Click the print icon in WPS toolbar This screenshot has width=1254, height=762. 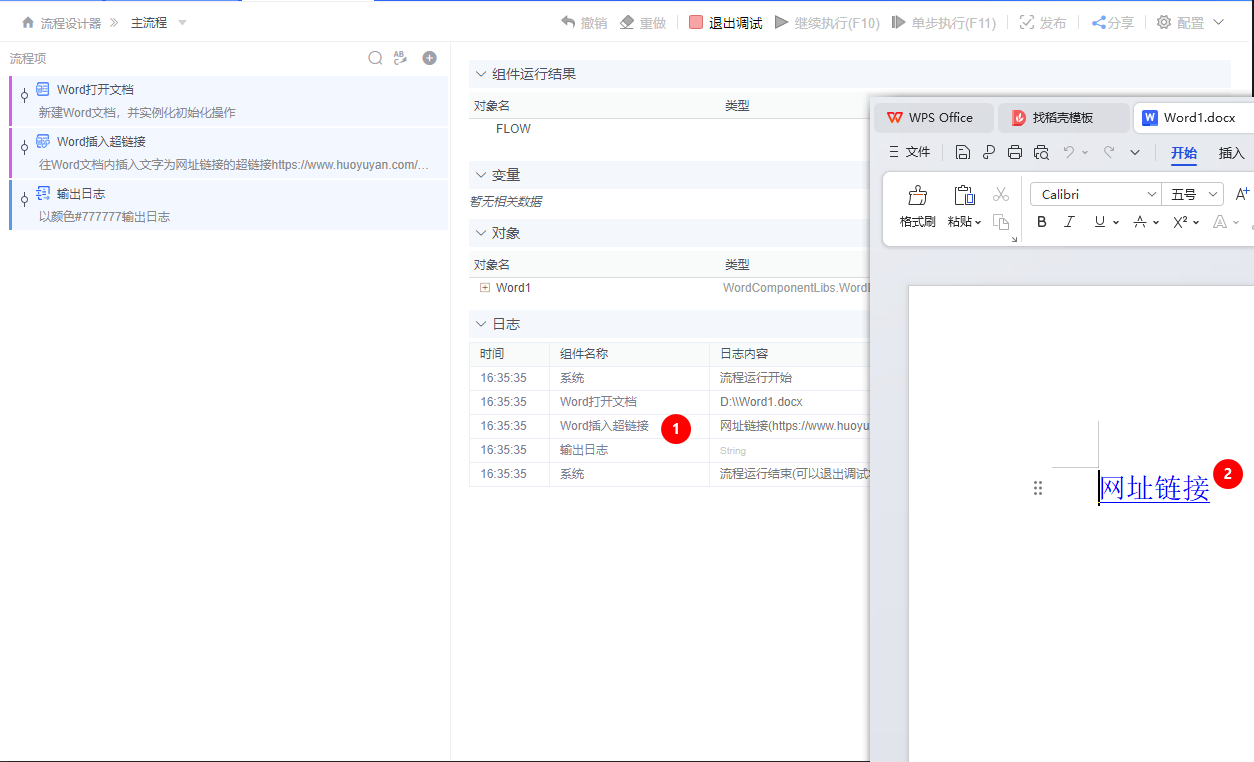tap(1014, 151)
